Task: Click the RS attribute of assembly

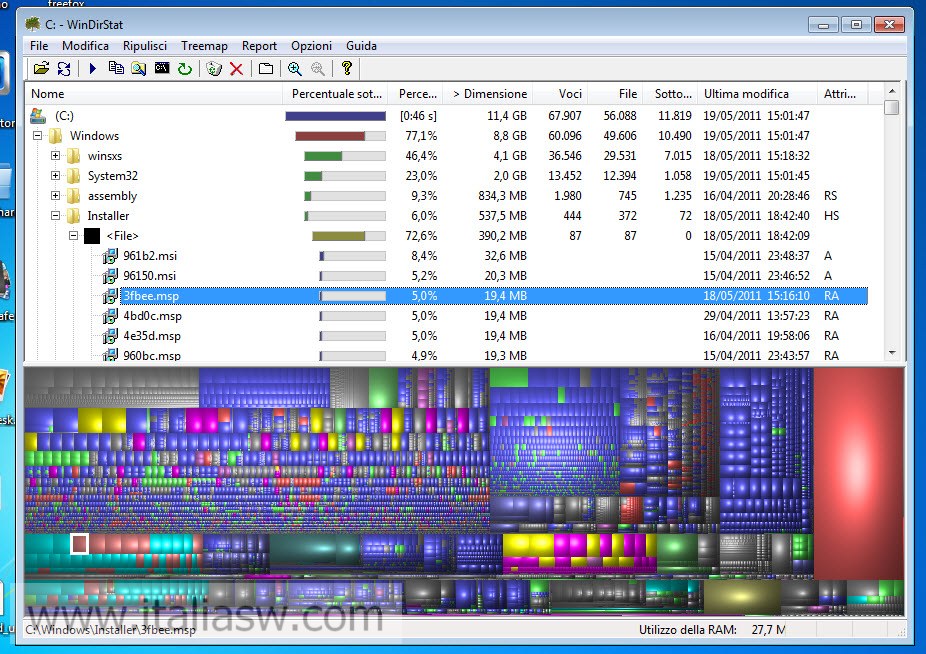Action: click(830, 196)
